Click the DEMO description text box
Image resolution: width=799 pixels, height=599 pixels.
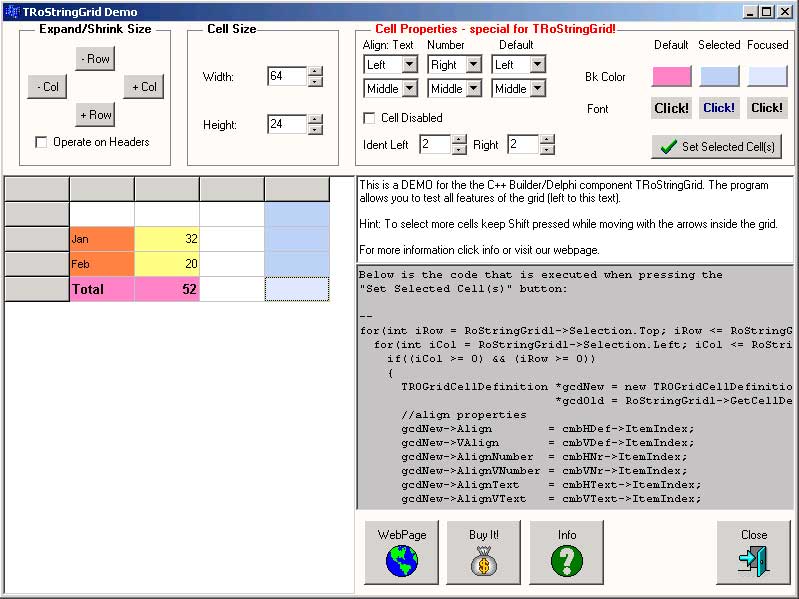coord(575,219)
